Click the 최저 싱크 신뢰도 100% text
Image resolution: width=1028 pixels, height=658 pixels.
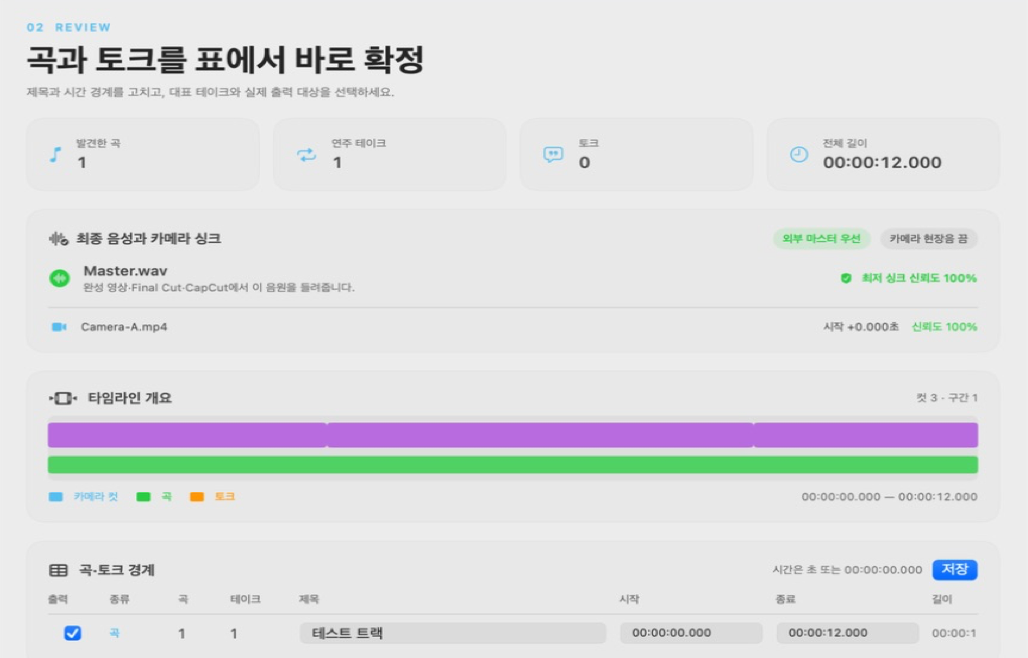pos(919,278)
